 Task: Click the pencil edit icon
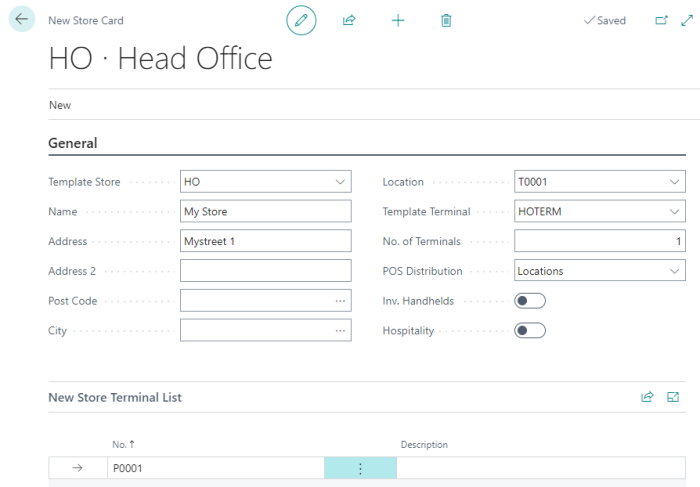pos(301,20)
